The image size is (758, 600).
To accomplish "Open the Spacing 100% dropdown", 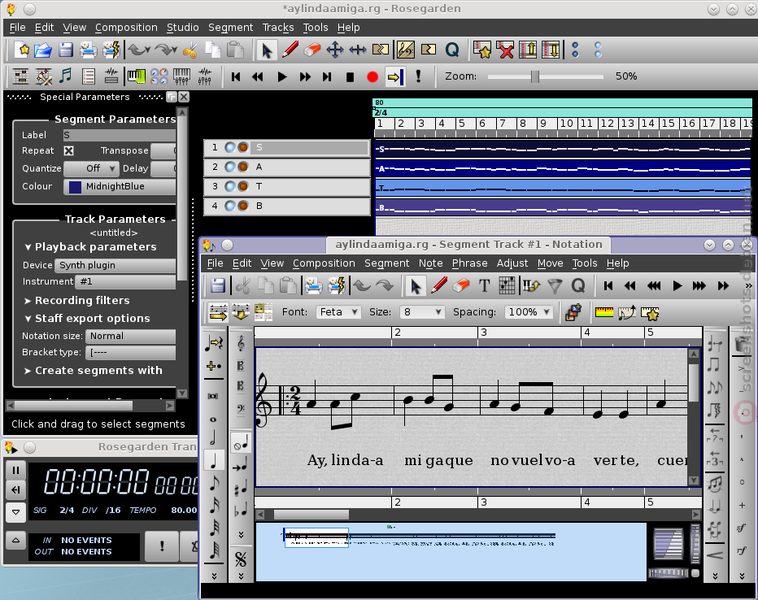I will click(x=528, y=312).
